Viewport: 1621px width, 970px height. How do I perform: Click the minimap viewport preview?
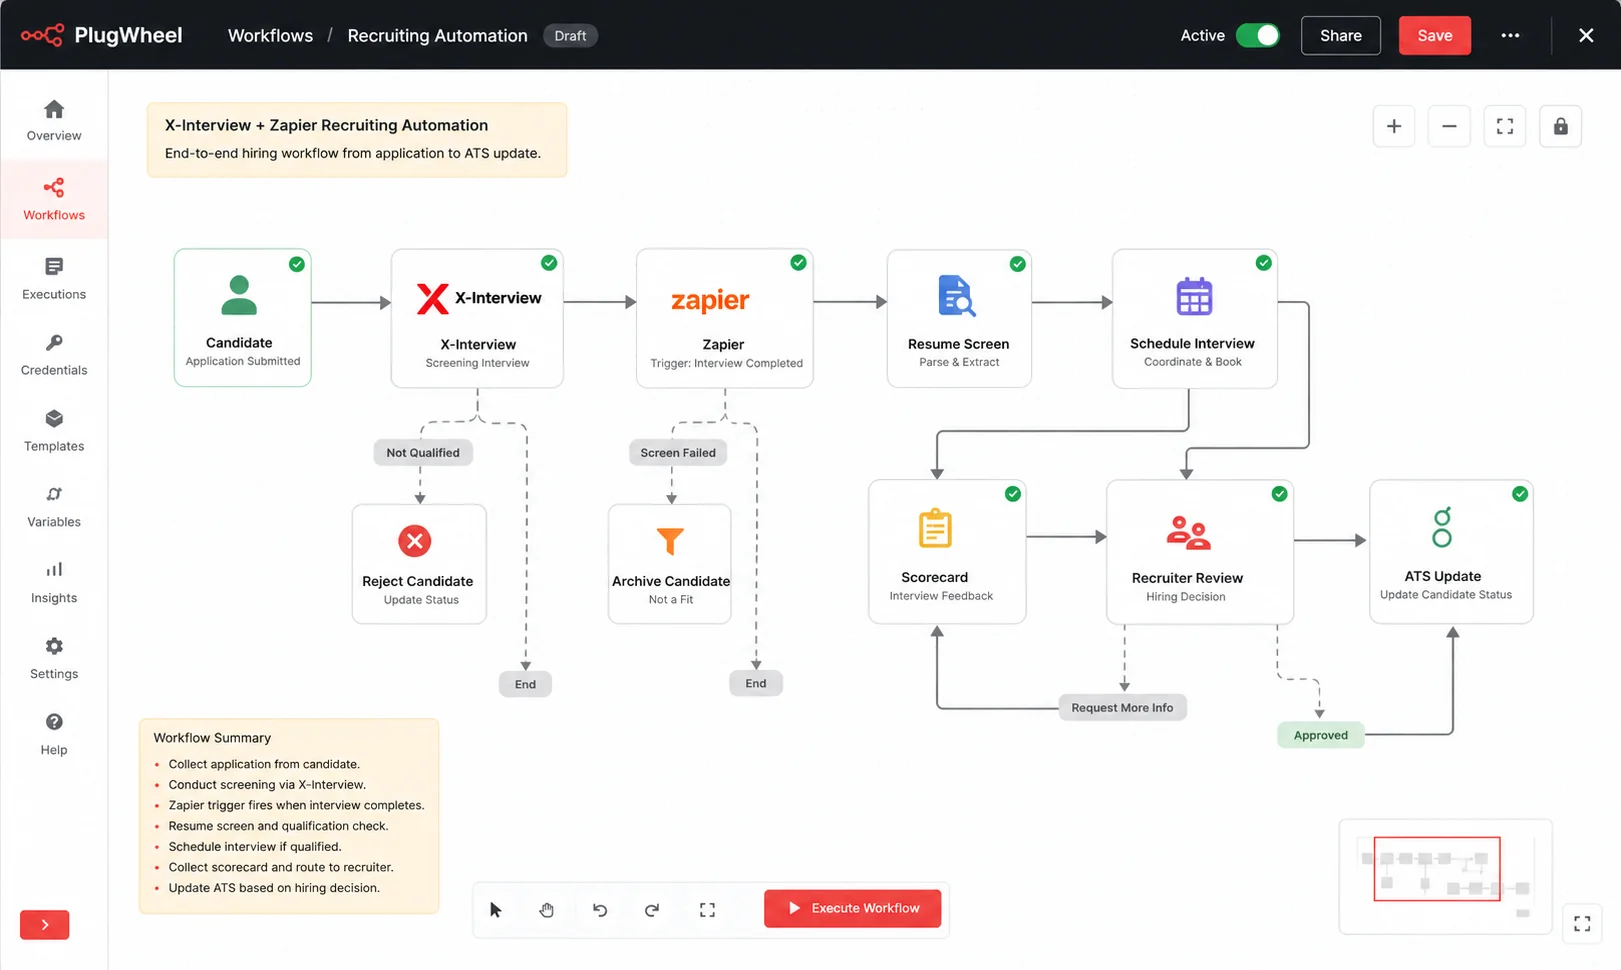[1437, 869]
